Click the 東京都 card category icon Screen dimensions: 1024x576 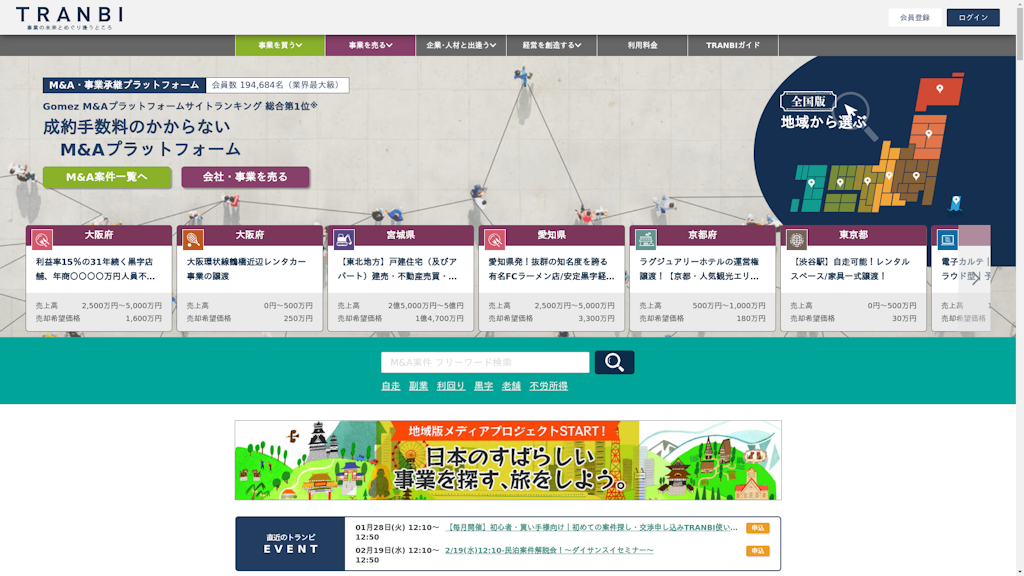[x=796, y=239]
